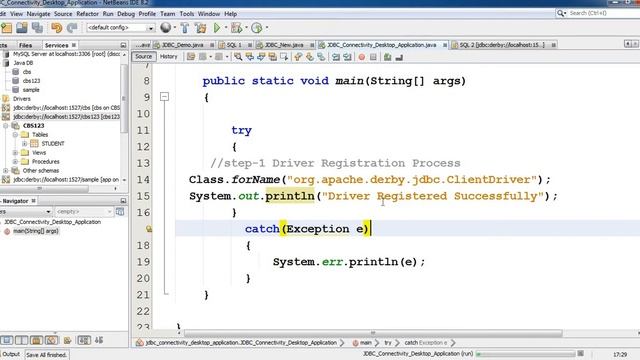Viewport: 640px width, 360px height.
Task: Click the Save All toolbar icon
Action: (38, 28)
